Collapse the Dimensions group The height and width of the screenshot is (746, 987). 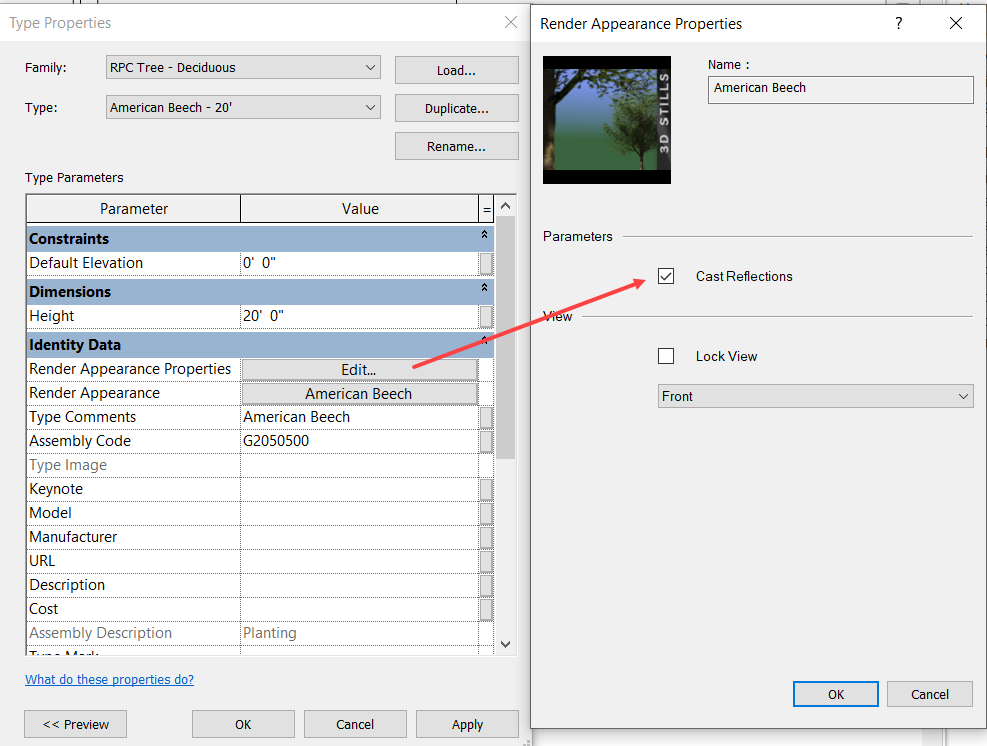(x=484, y=288)
